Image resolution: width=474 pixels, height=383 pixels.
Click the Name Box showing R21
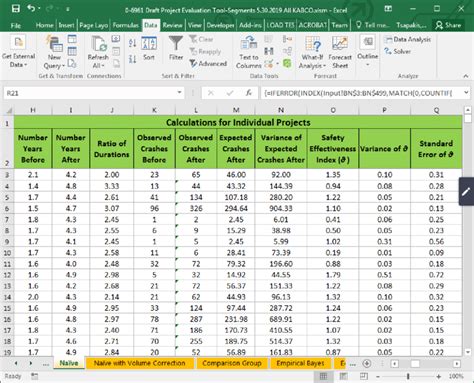click(x=90, y=93)
